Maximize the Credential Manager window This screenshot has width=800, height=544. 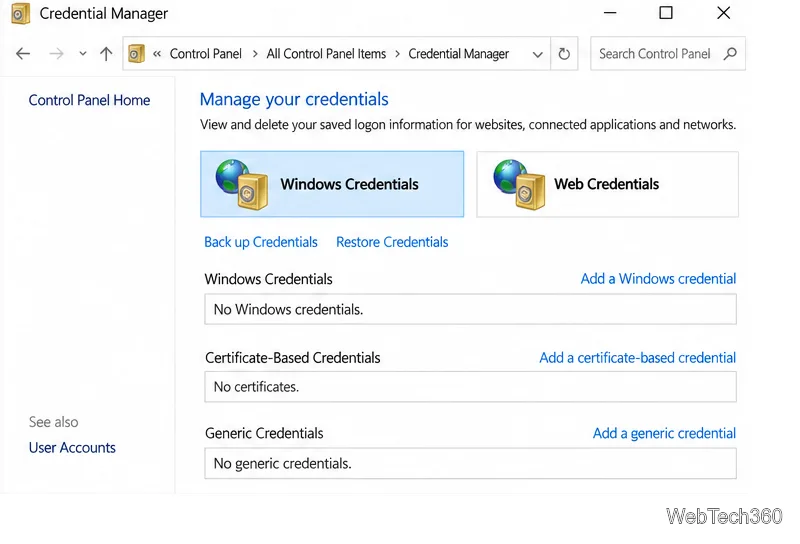tap(666, 13)
